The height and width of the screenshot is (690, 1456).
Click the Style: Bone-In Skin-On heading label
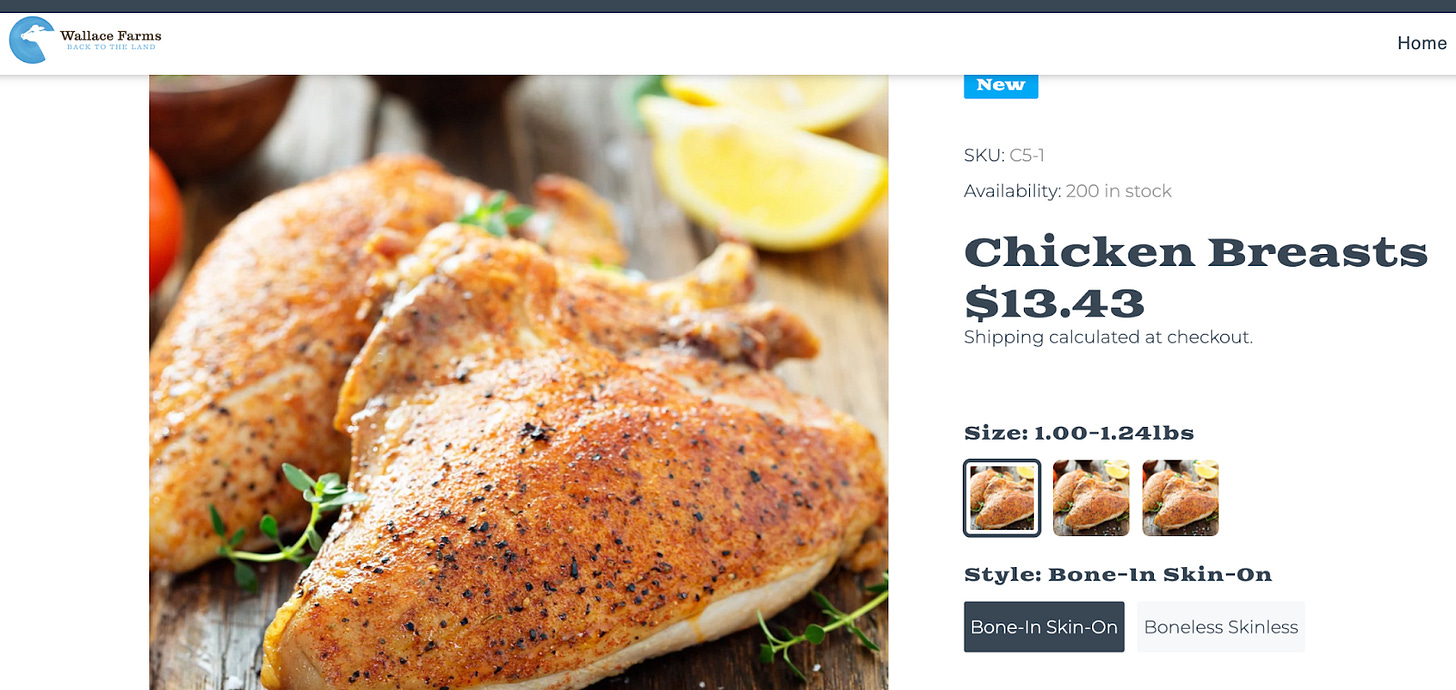click(x=1118, y=575)
